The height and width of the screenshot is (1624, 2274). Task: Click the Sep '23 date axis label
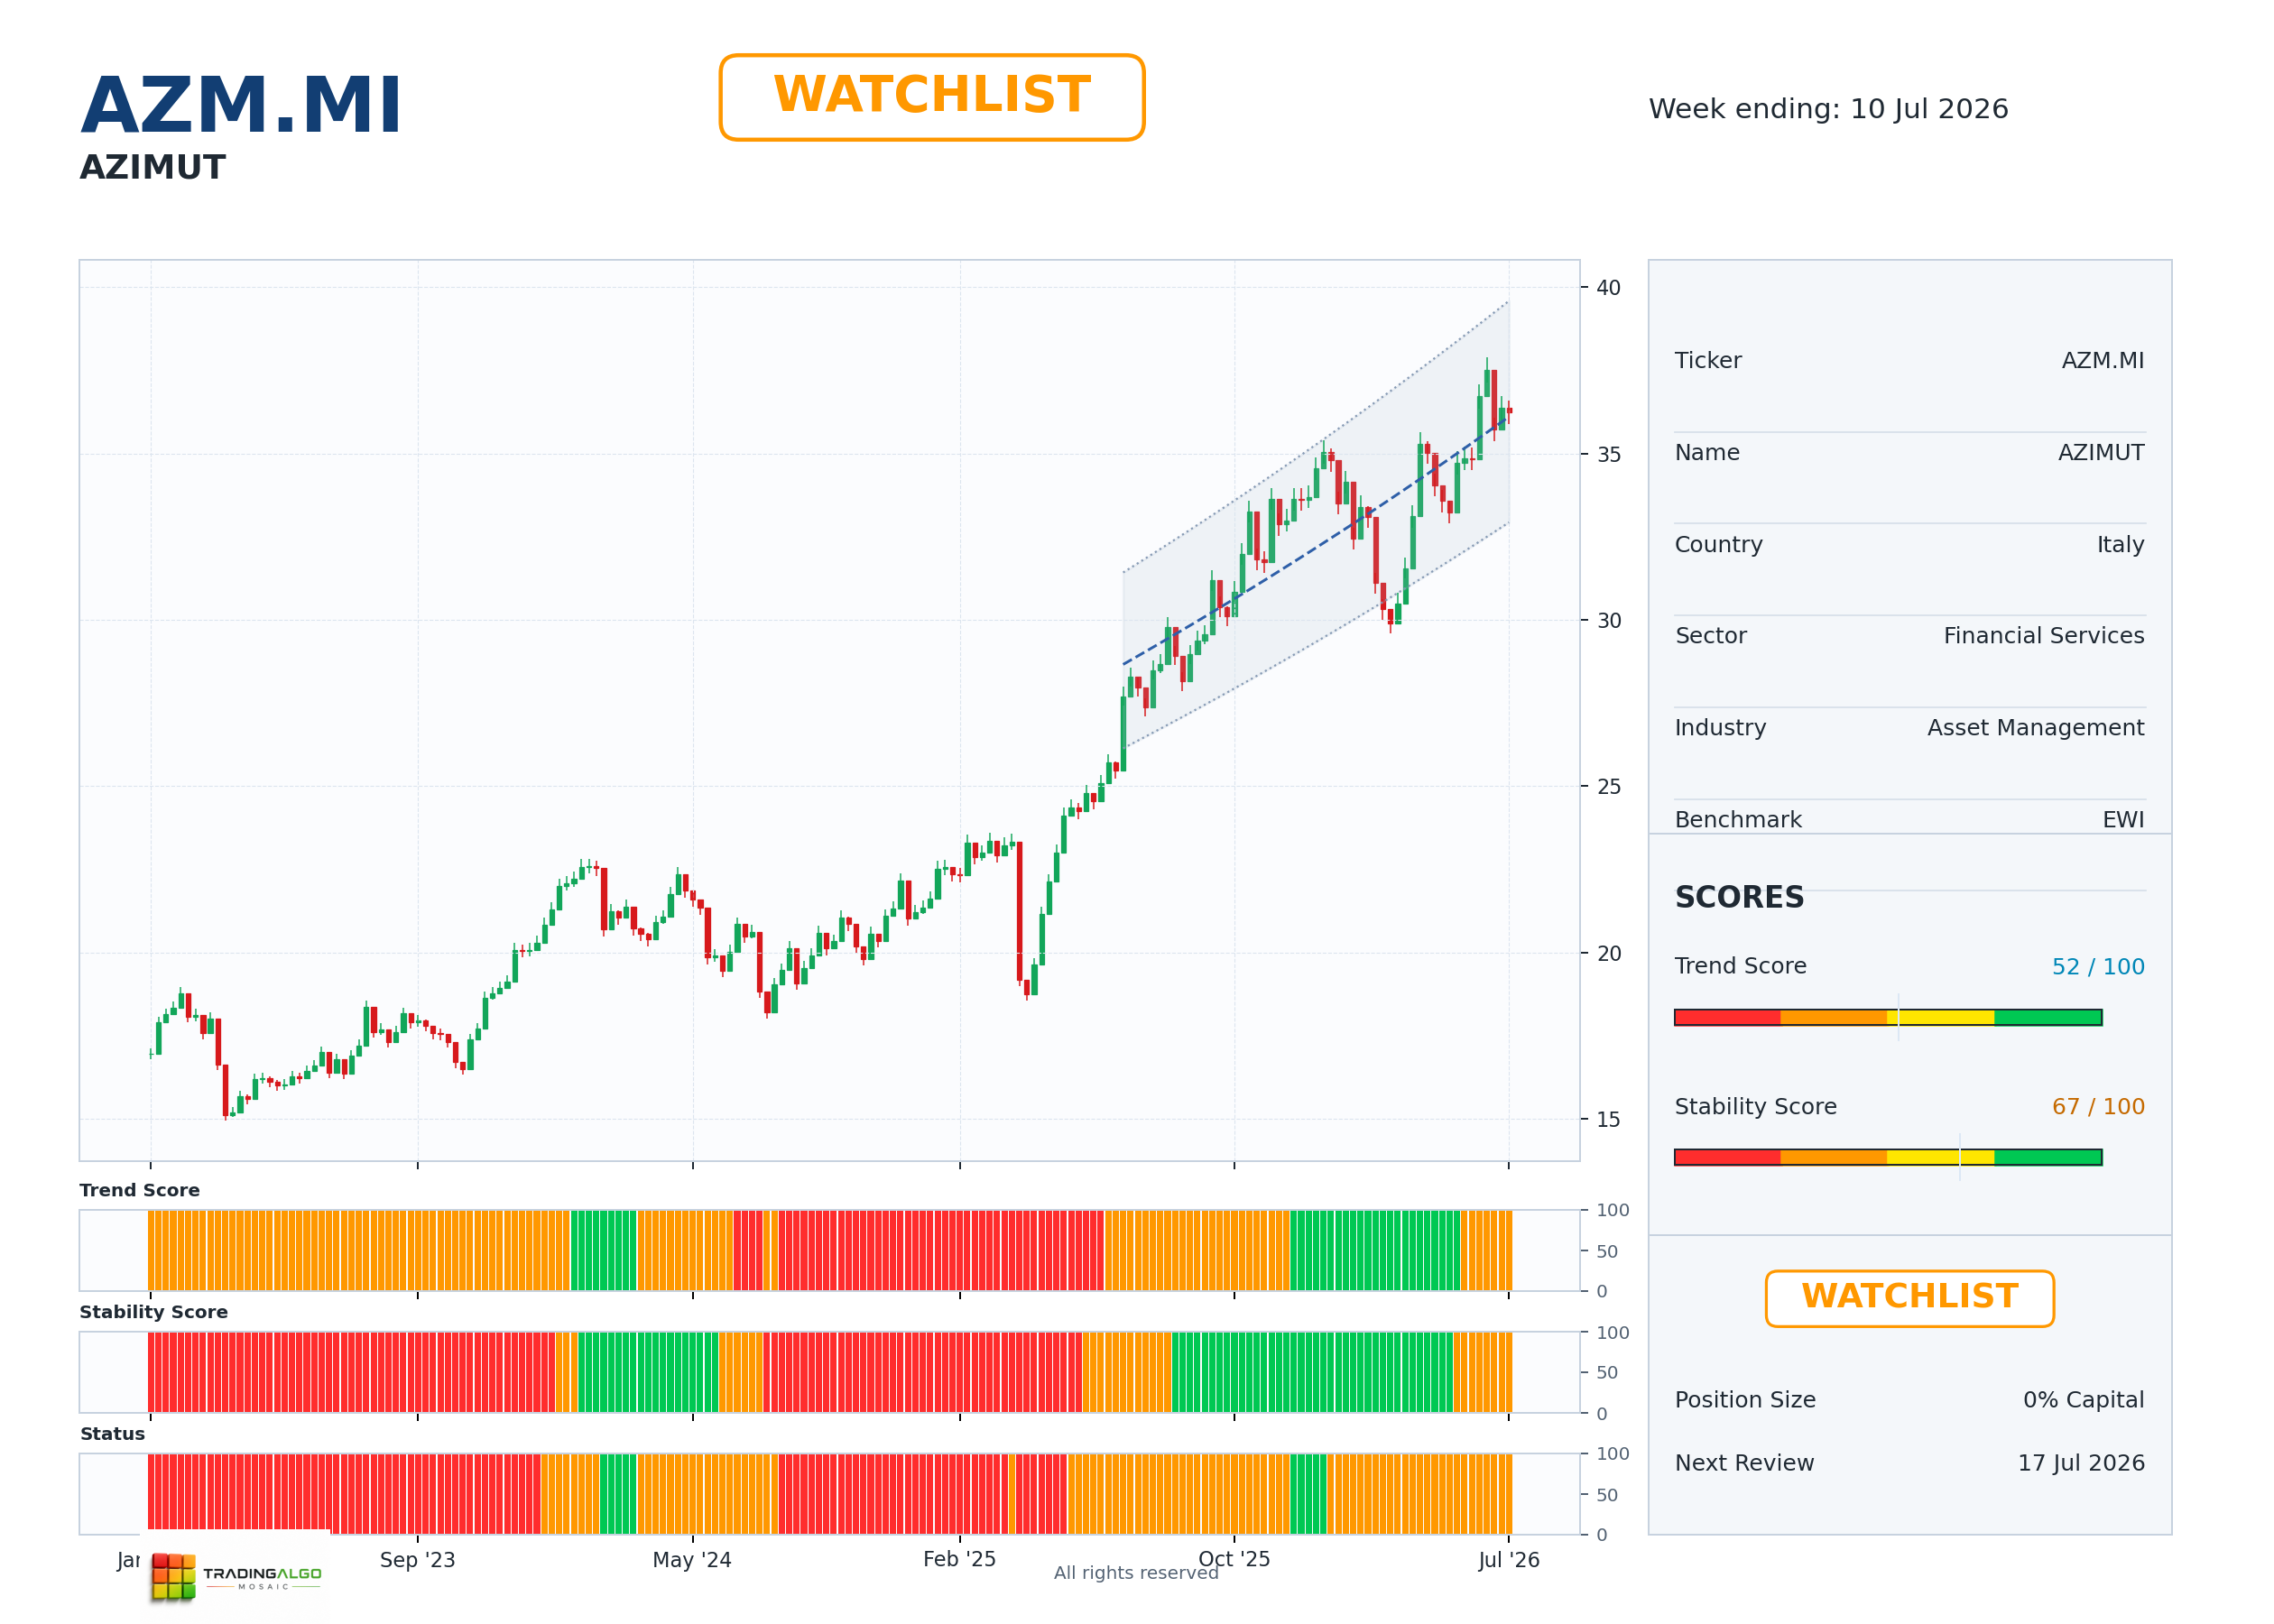click(x=417, y=1560)
